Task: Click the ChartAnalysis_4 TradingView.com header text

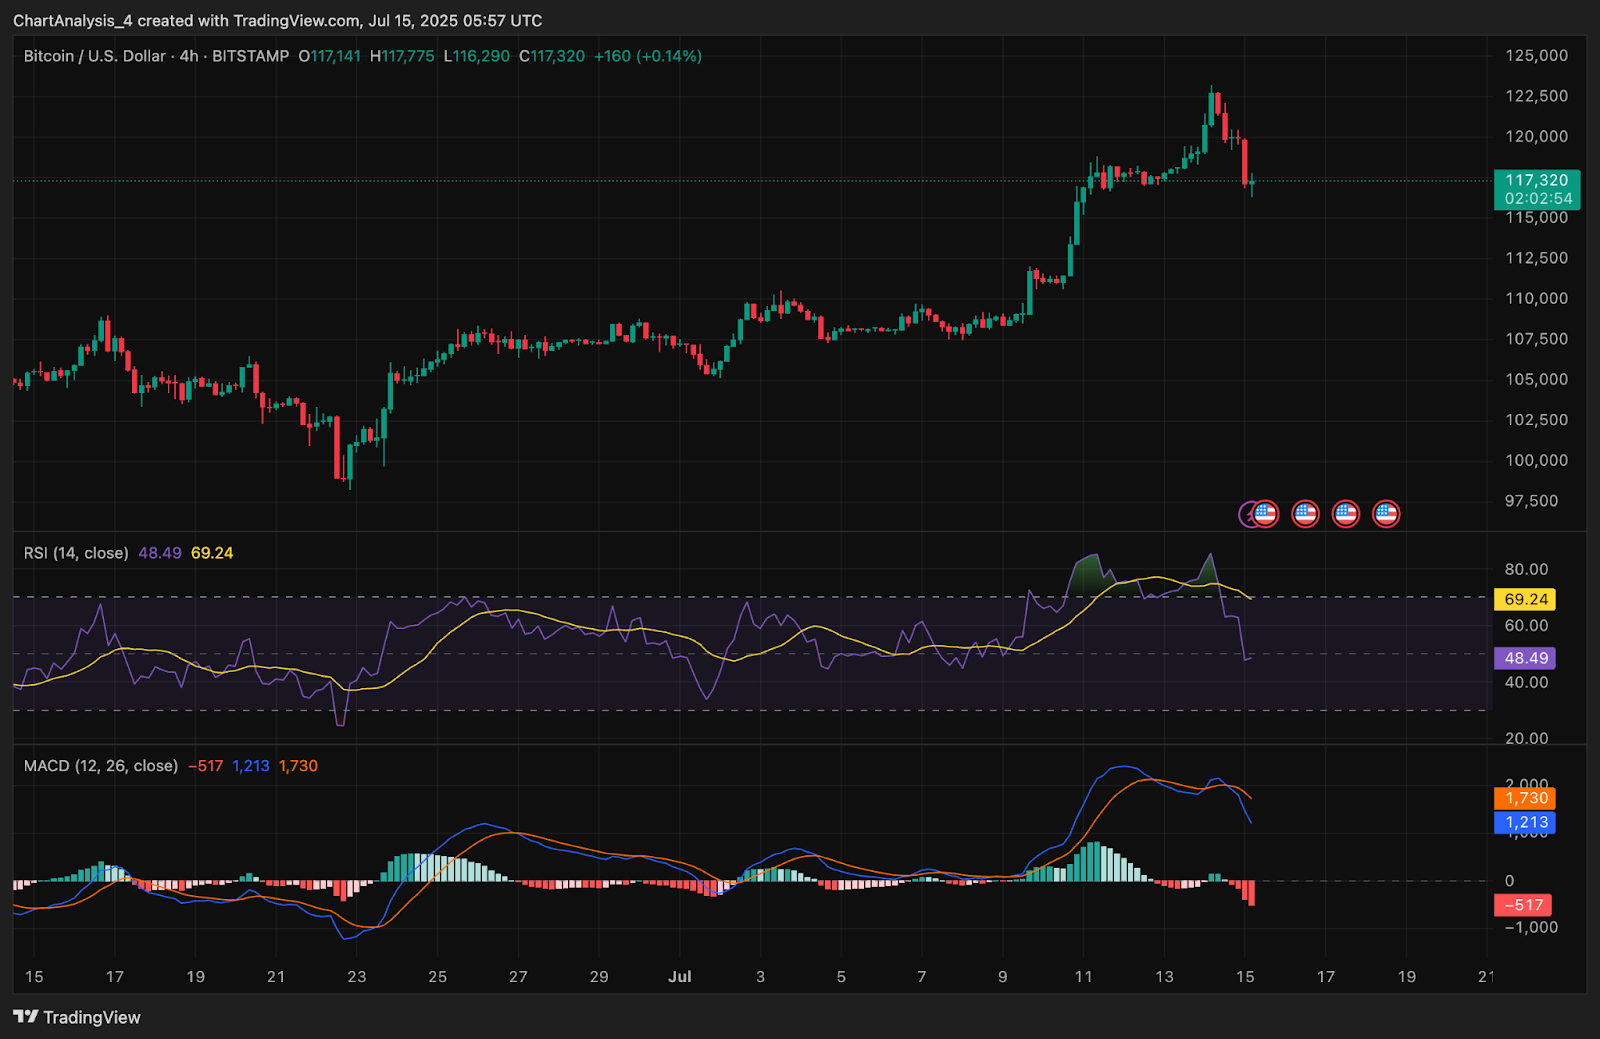Action: 278,20
